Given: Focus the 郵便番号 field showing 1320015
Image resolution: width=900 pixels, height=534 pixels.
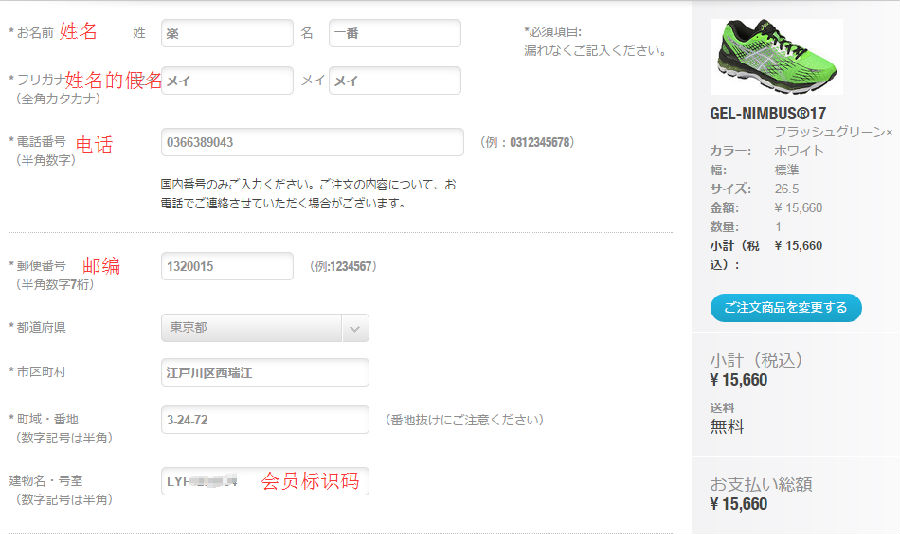Looking at the screenshot, I should (227, 266).
